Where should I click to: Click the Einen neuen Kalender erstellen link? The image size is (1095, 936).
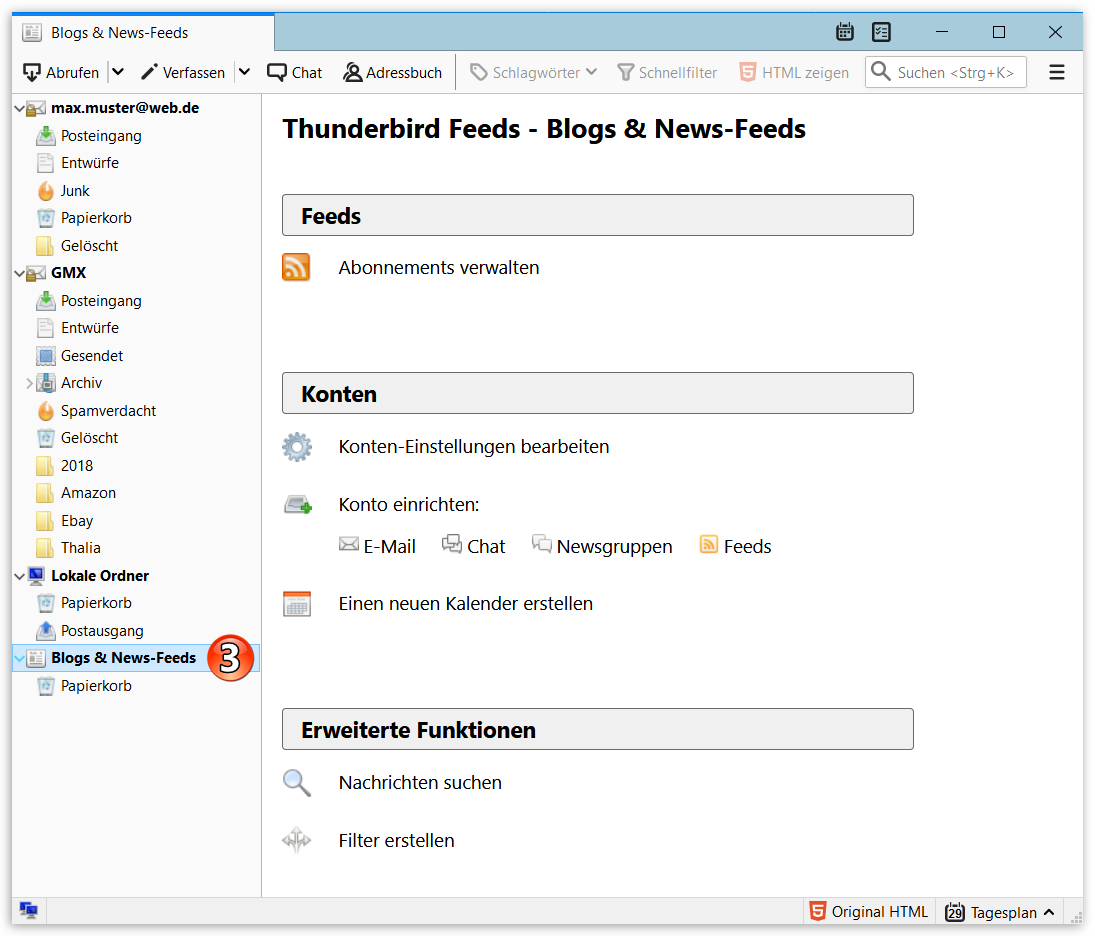click(465, 604)
